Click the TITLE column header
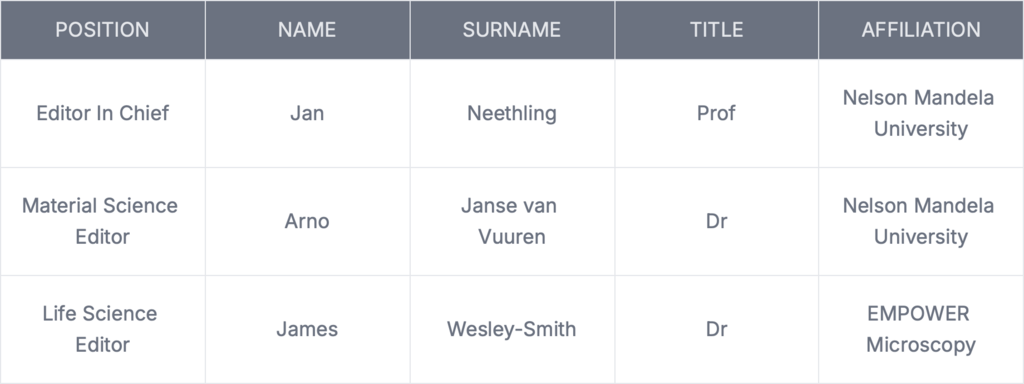This screenshot has height=384, width=1024. pos(716,29)
